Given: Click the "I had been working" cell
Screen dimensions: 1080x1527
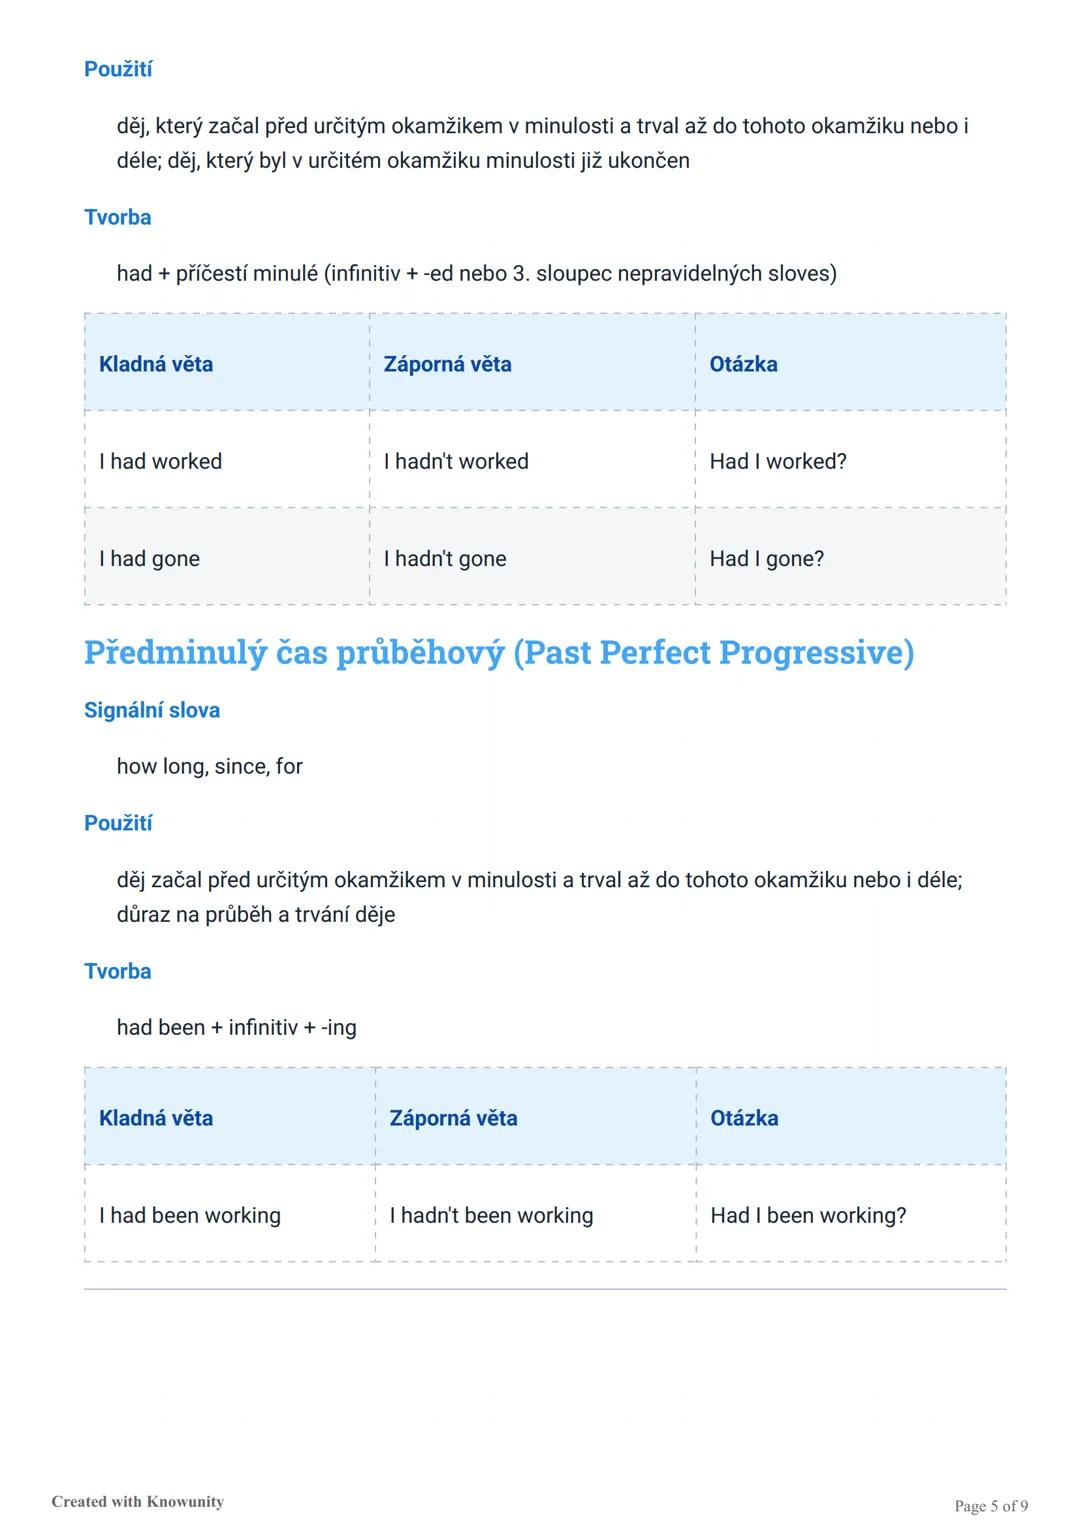Looking at the screenshot, I should coord(190,1215).
